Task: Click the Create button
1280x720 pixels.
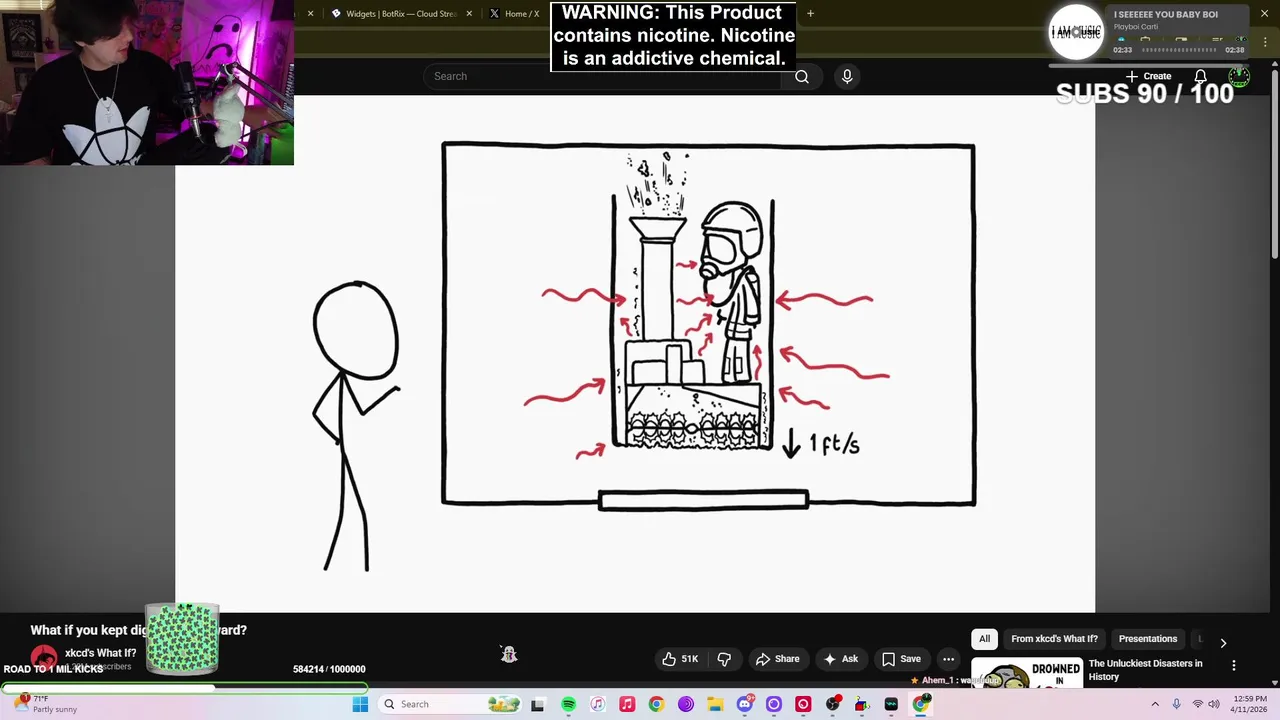Action: click(x=1148, y=76)
